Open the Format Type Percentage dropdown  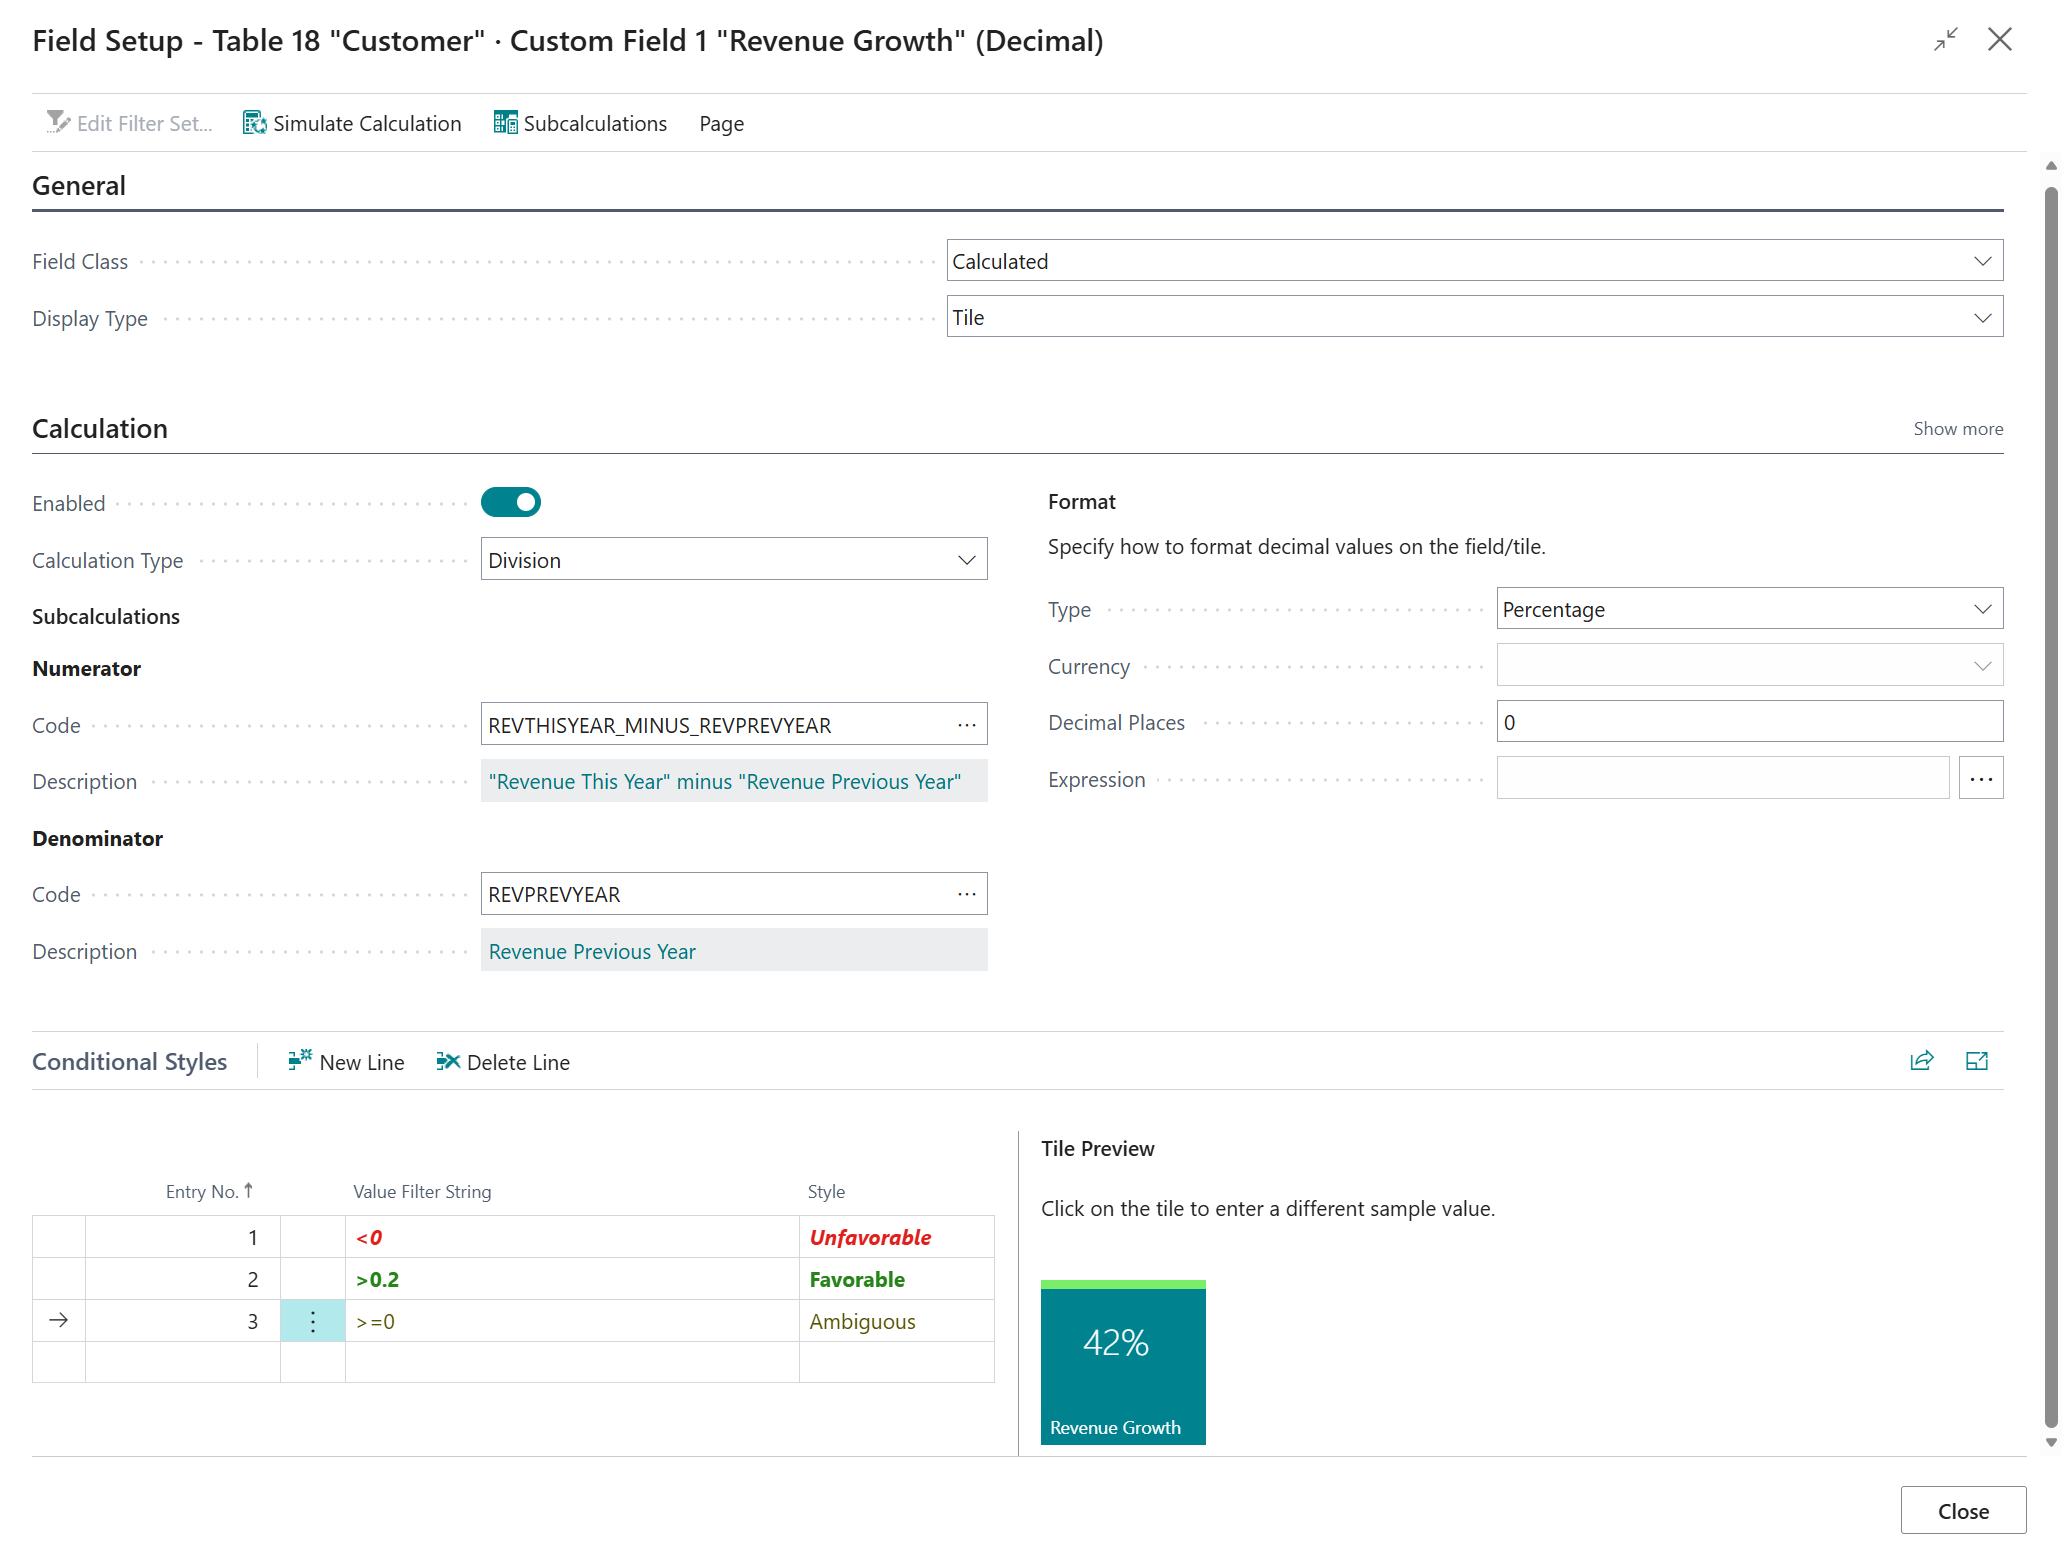(x=1749, y=609)
